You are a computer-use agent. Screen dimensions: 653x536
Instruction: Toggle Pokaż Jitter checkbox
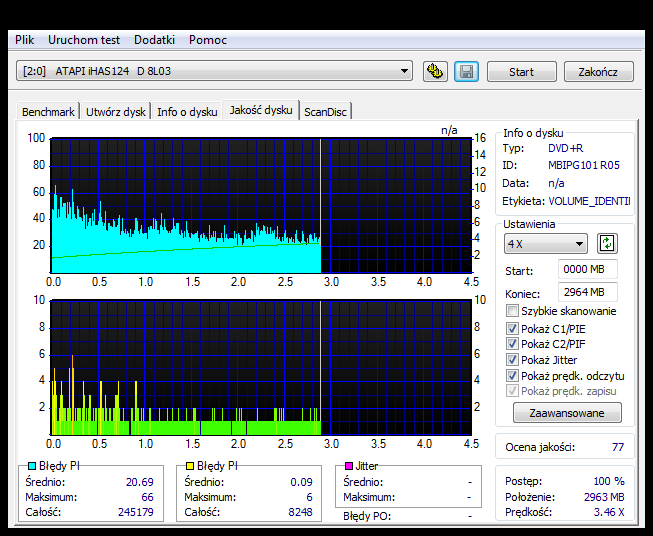(512, 359)
